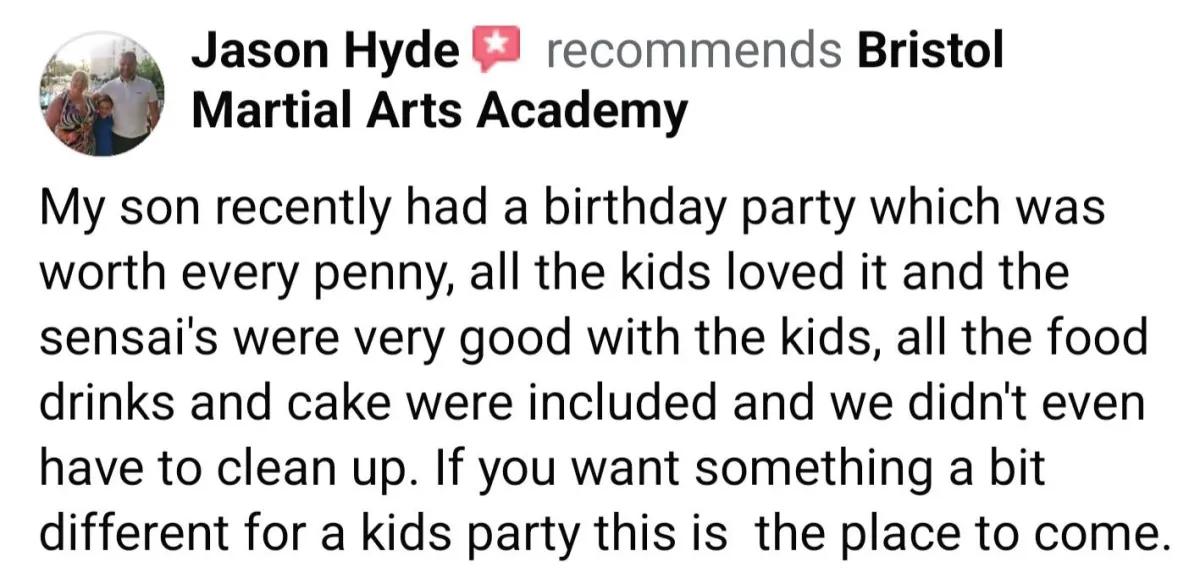
Task: Click the "Martial Arts Academy" header text
Action: click(439, 111)
